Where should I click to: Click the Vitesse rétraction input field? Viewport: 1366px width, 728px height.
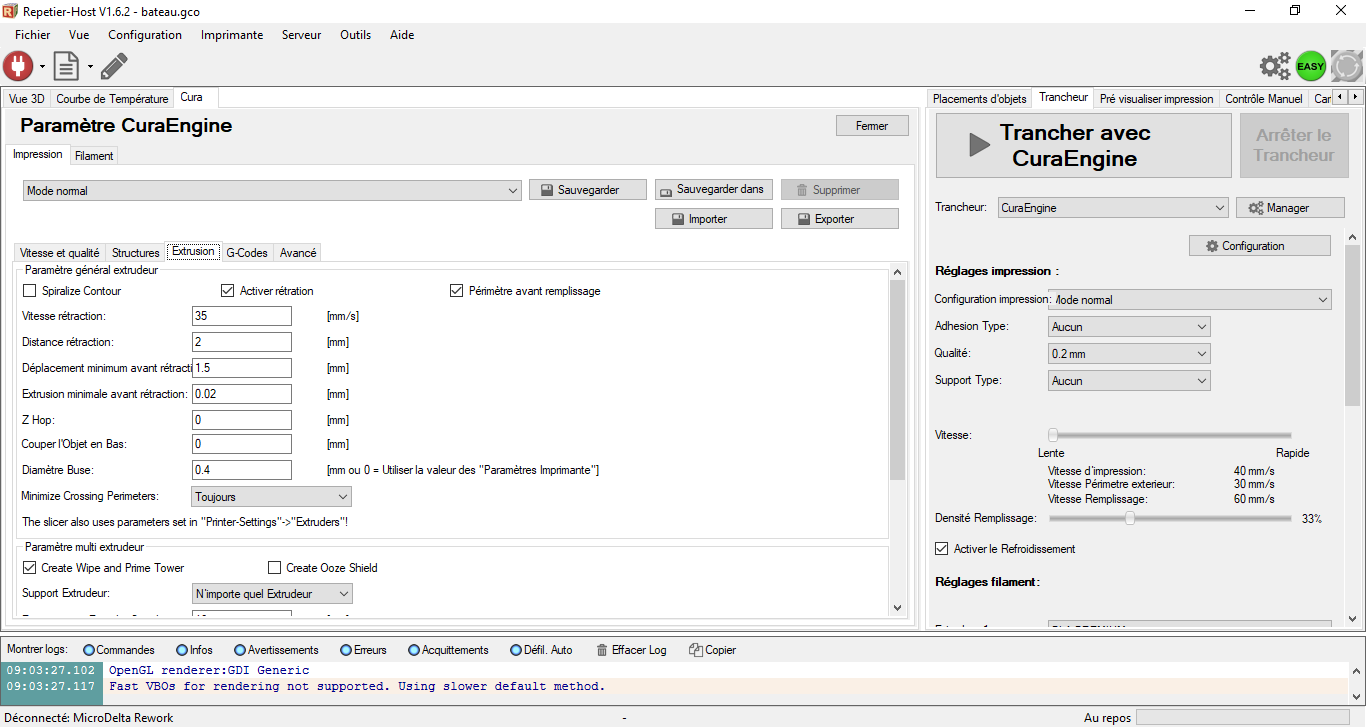242,316
